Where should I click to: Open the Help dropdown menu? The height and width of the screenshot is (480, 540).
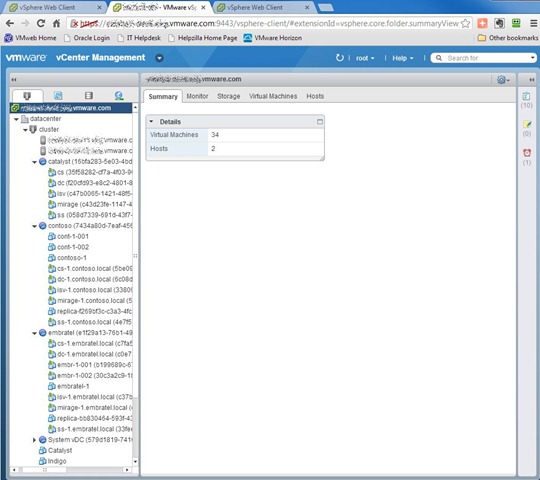[x=403, y=58]
